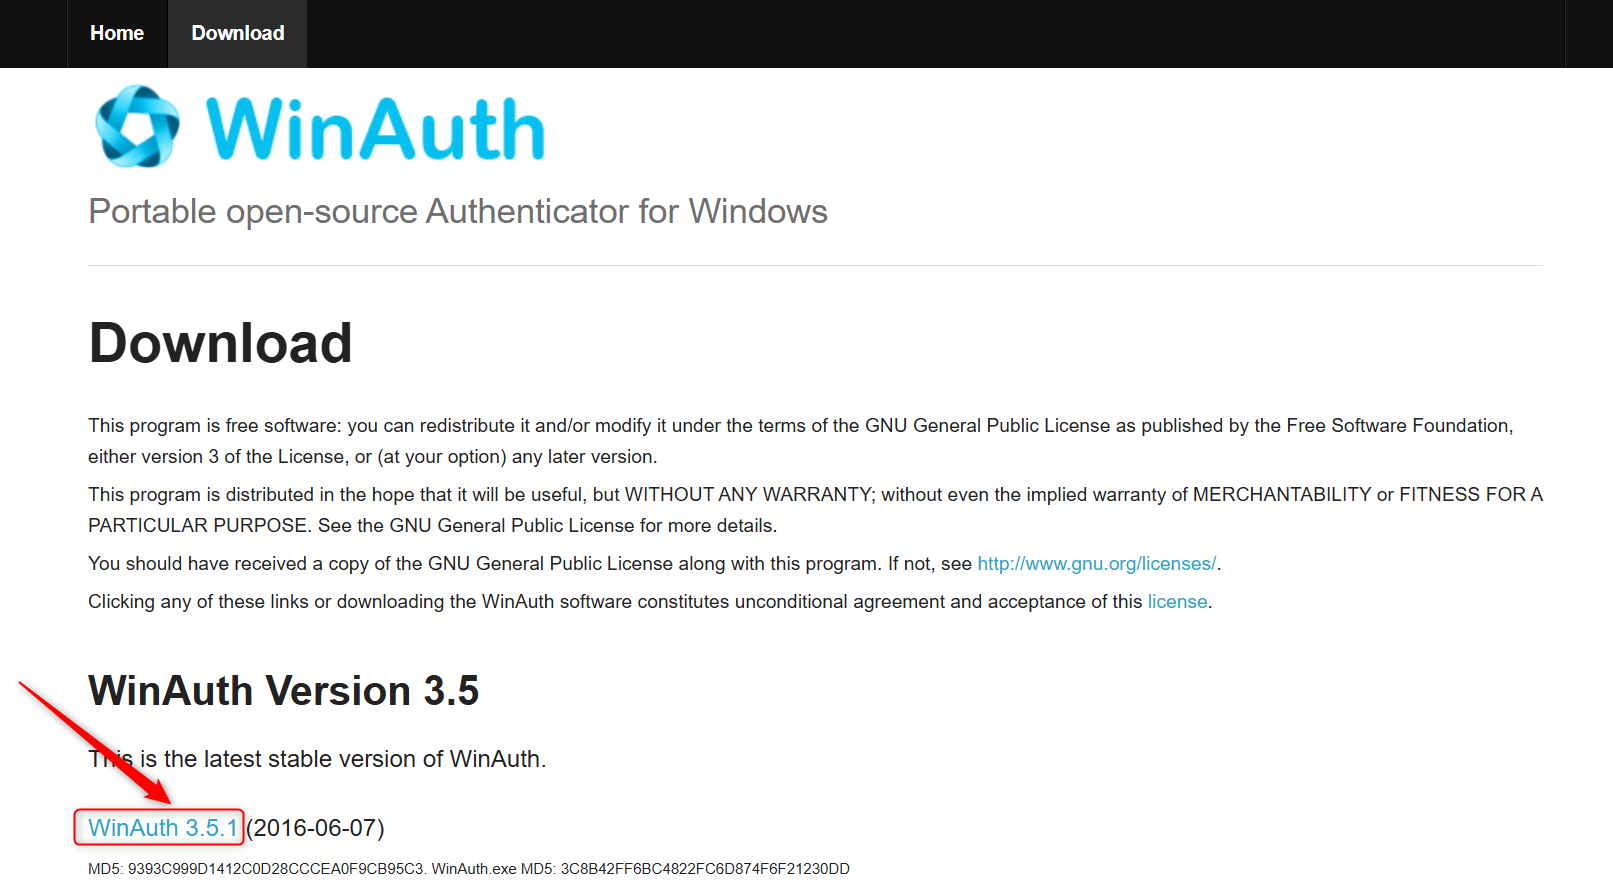This screenshot has height=888, width=1613.
Task: Click the red arrow annotation
Action: pyautogui.click(x=95, y=741)
